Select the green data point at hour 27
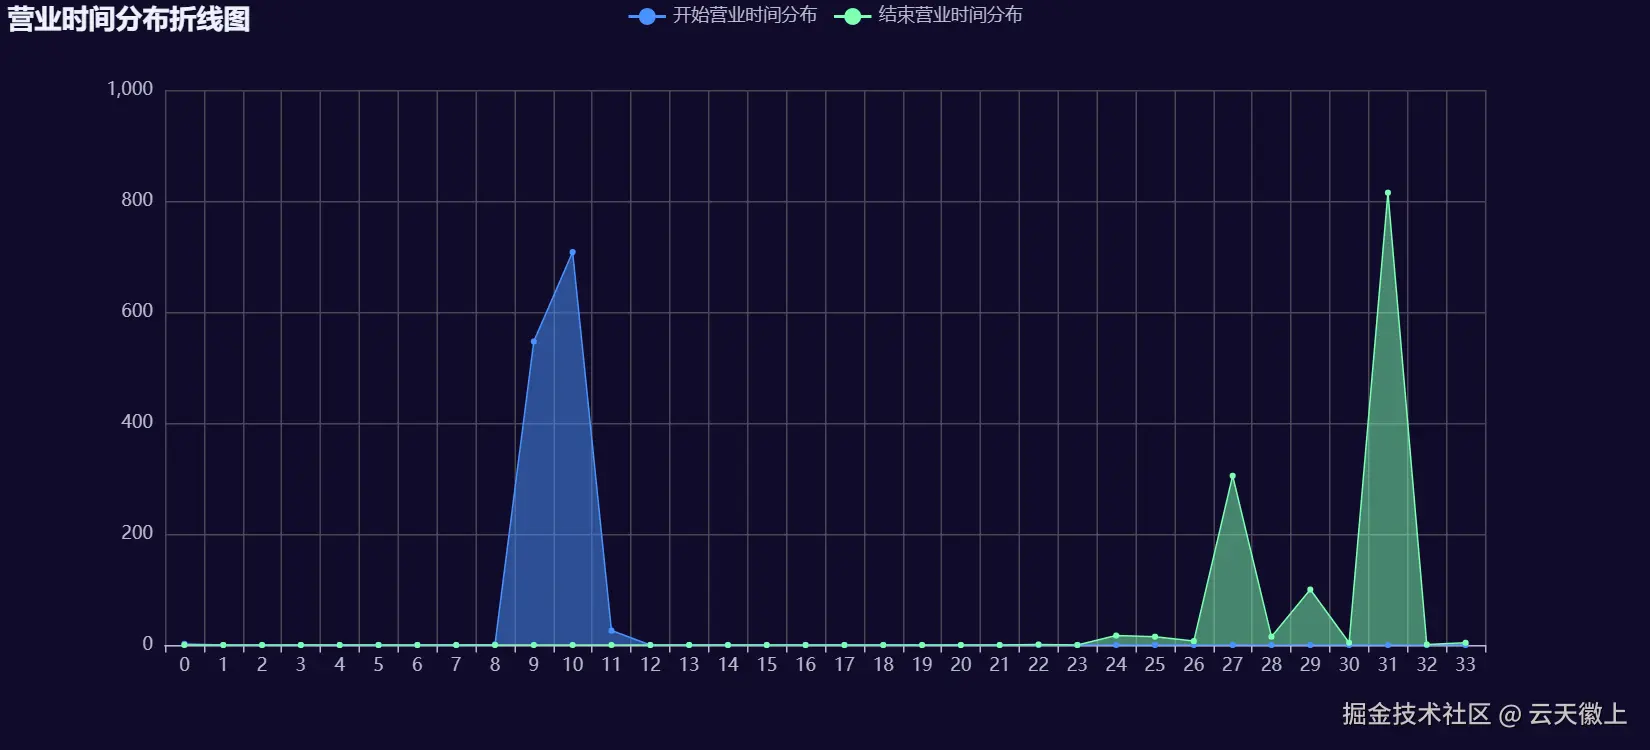 point(1232,476)
